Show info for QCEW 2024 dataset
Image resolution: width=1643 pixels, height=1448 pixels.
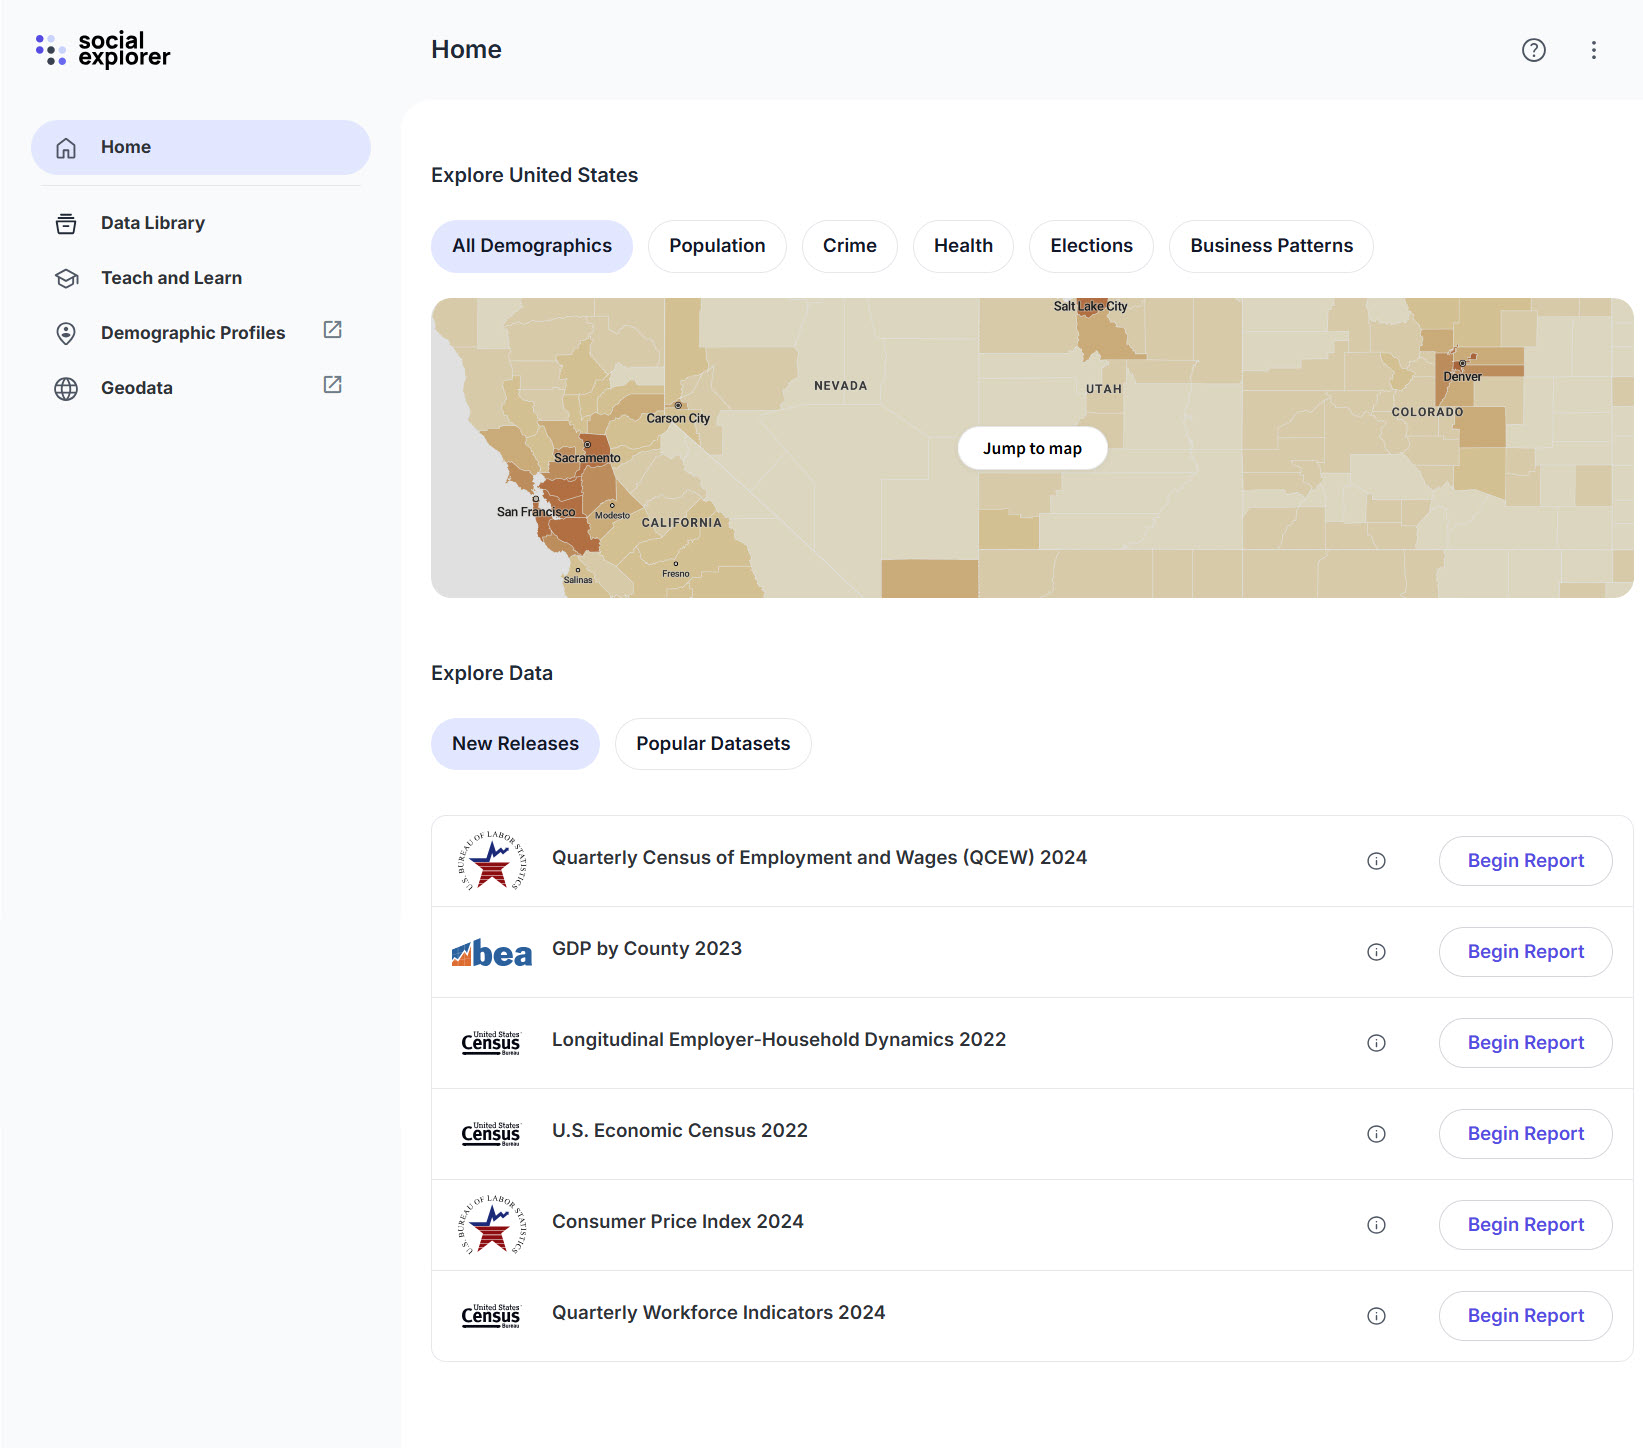click(x=1376, y=861)
